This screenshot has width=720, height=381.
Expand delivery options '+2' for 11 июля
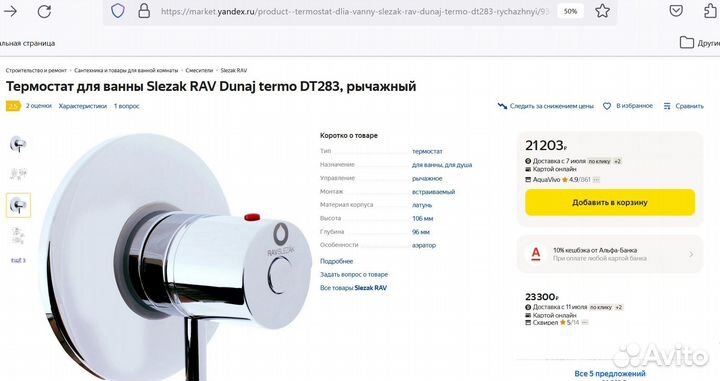[619, 307]
